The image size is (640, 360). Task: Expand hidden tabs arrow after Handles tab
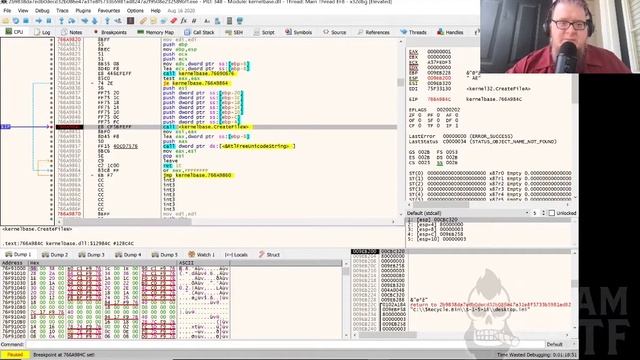coord(476,32)
